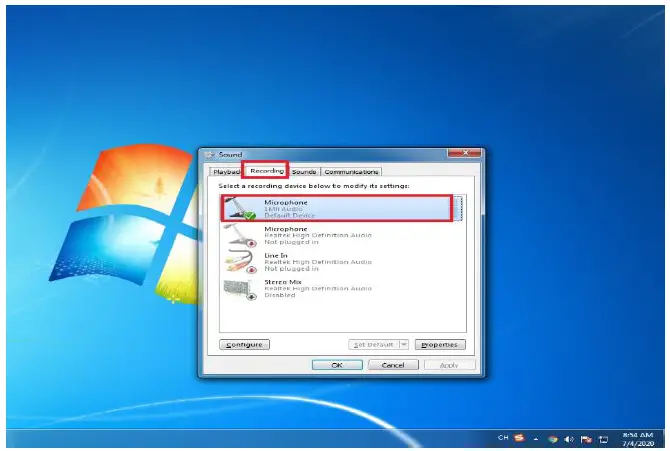Viewport: 670px width, 451px height.
Task: Select the Realtek Microphone name text
Action: click(x=285, y=229)
